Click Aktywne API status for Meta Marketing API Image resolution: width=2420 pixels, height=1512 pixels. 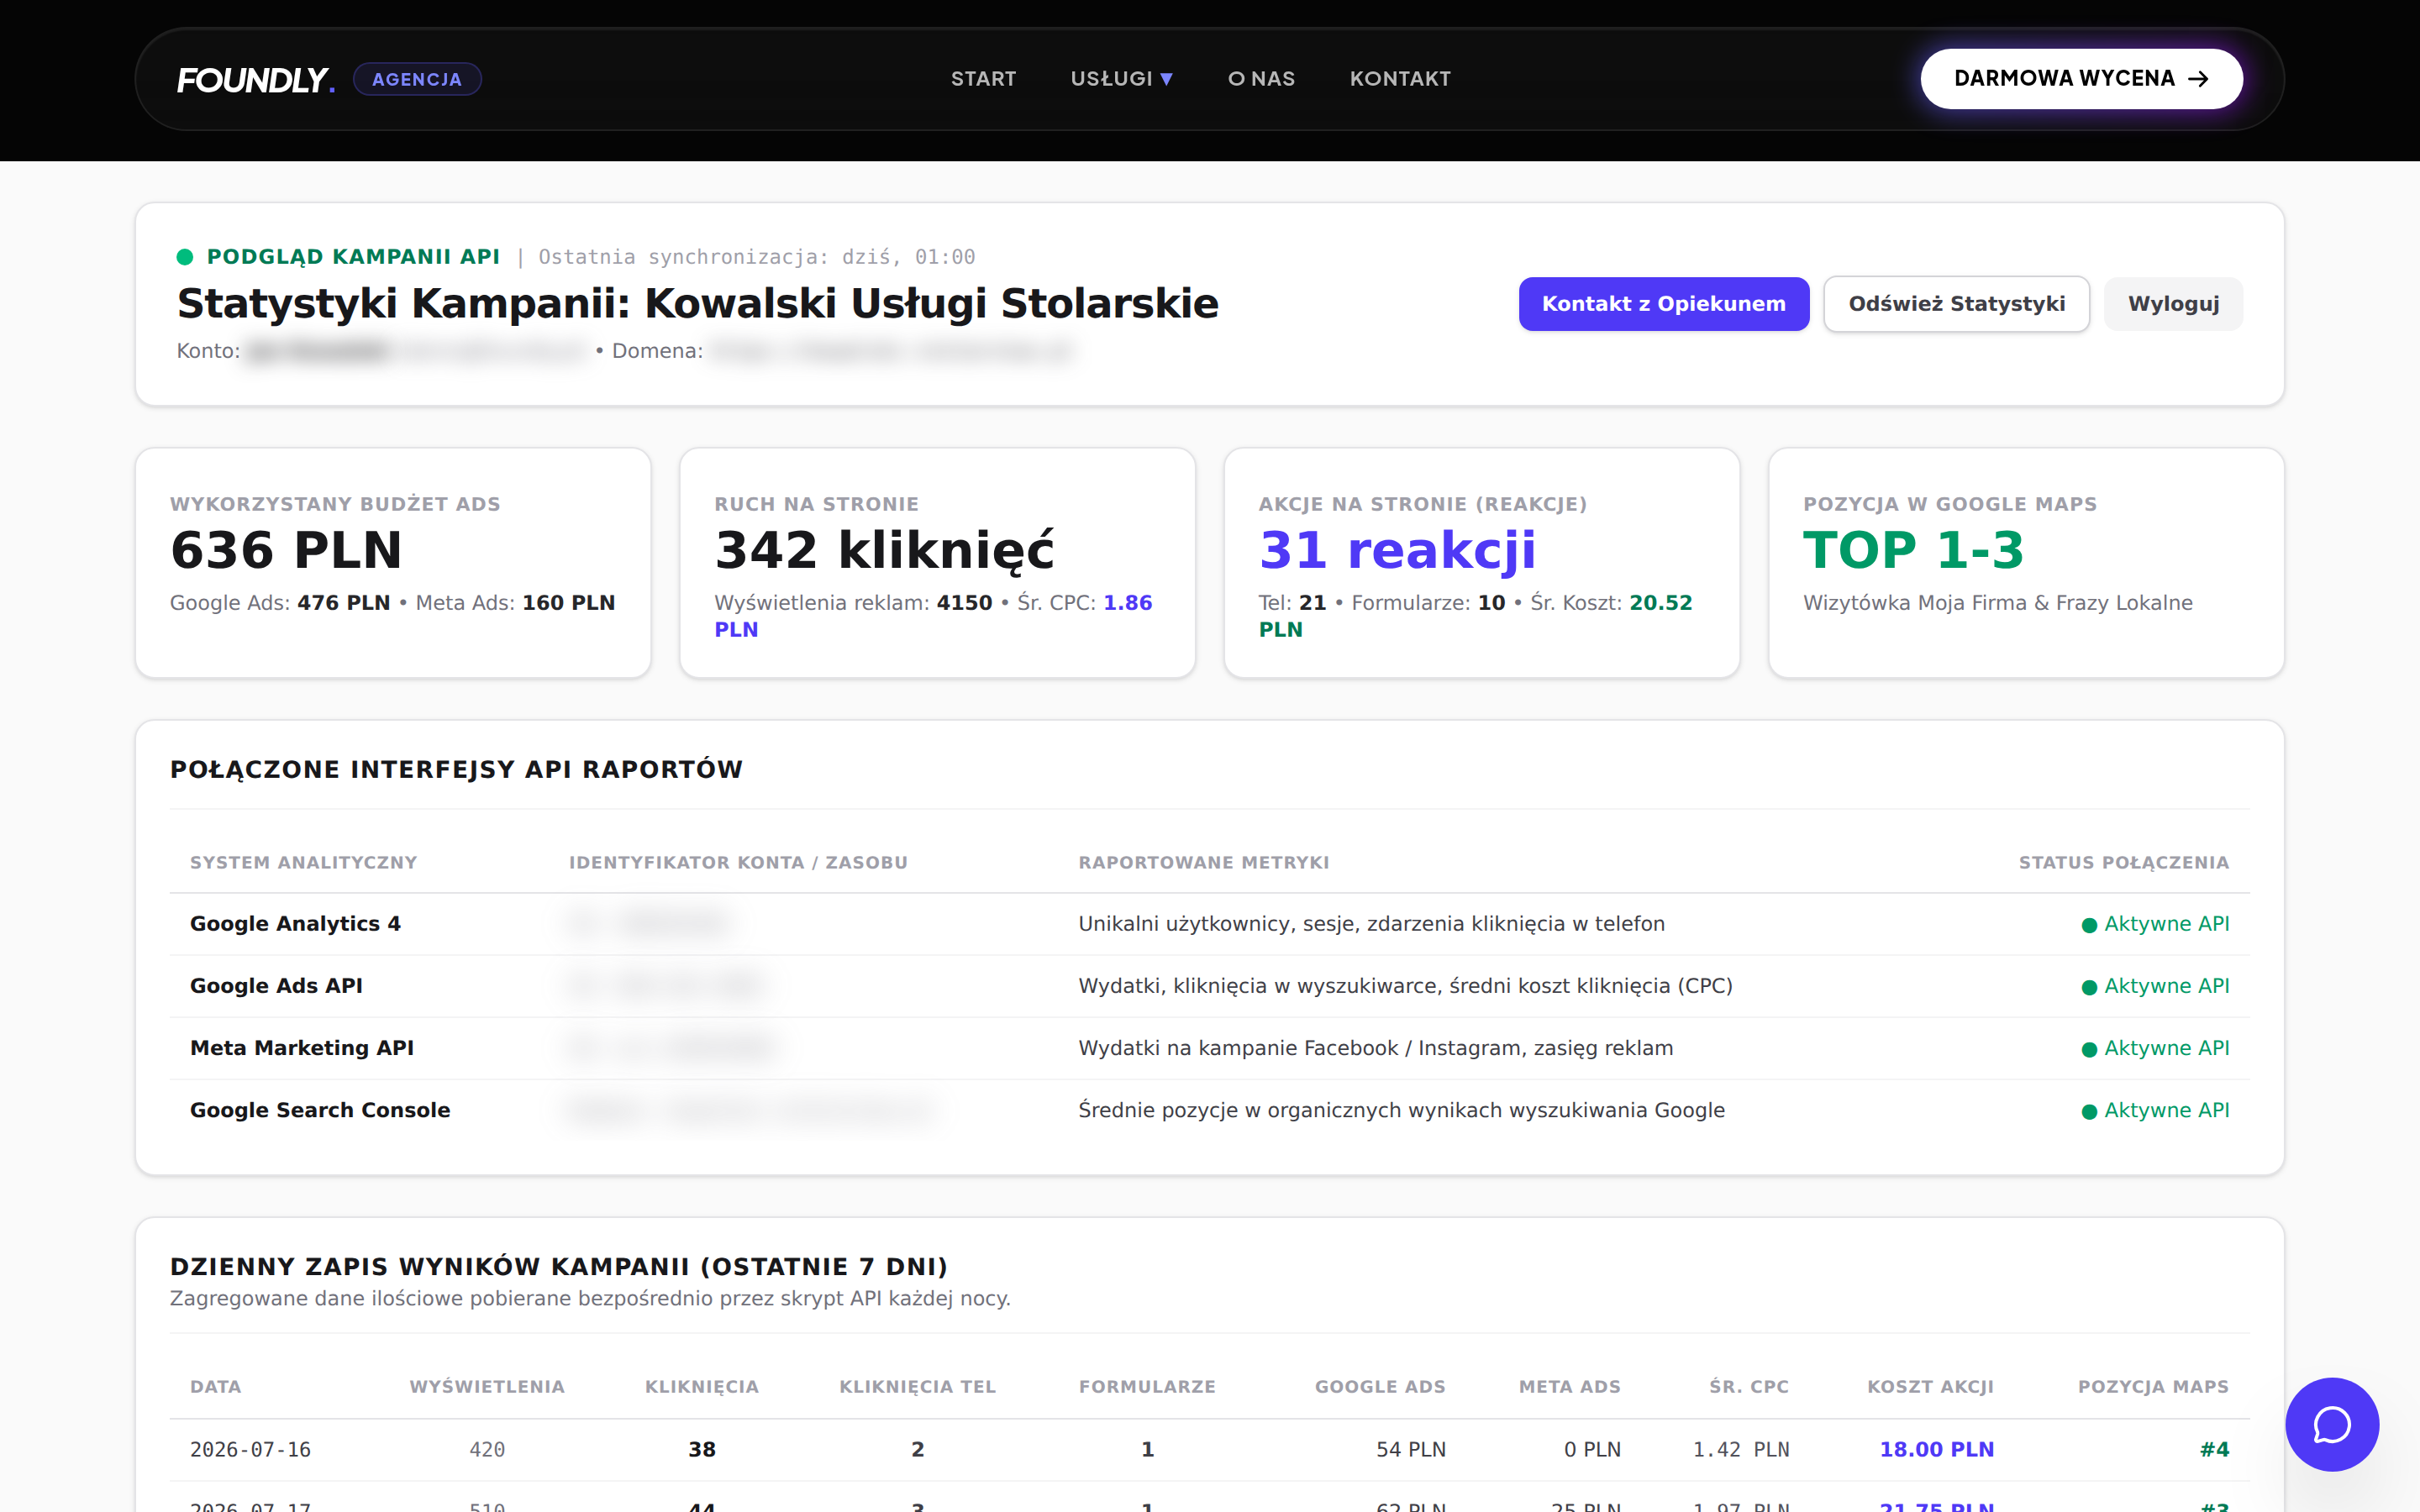click(x=2155, y=1048)
